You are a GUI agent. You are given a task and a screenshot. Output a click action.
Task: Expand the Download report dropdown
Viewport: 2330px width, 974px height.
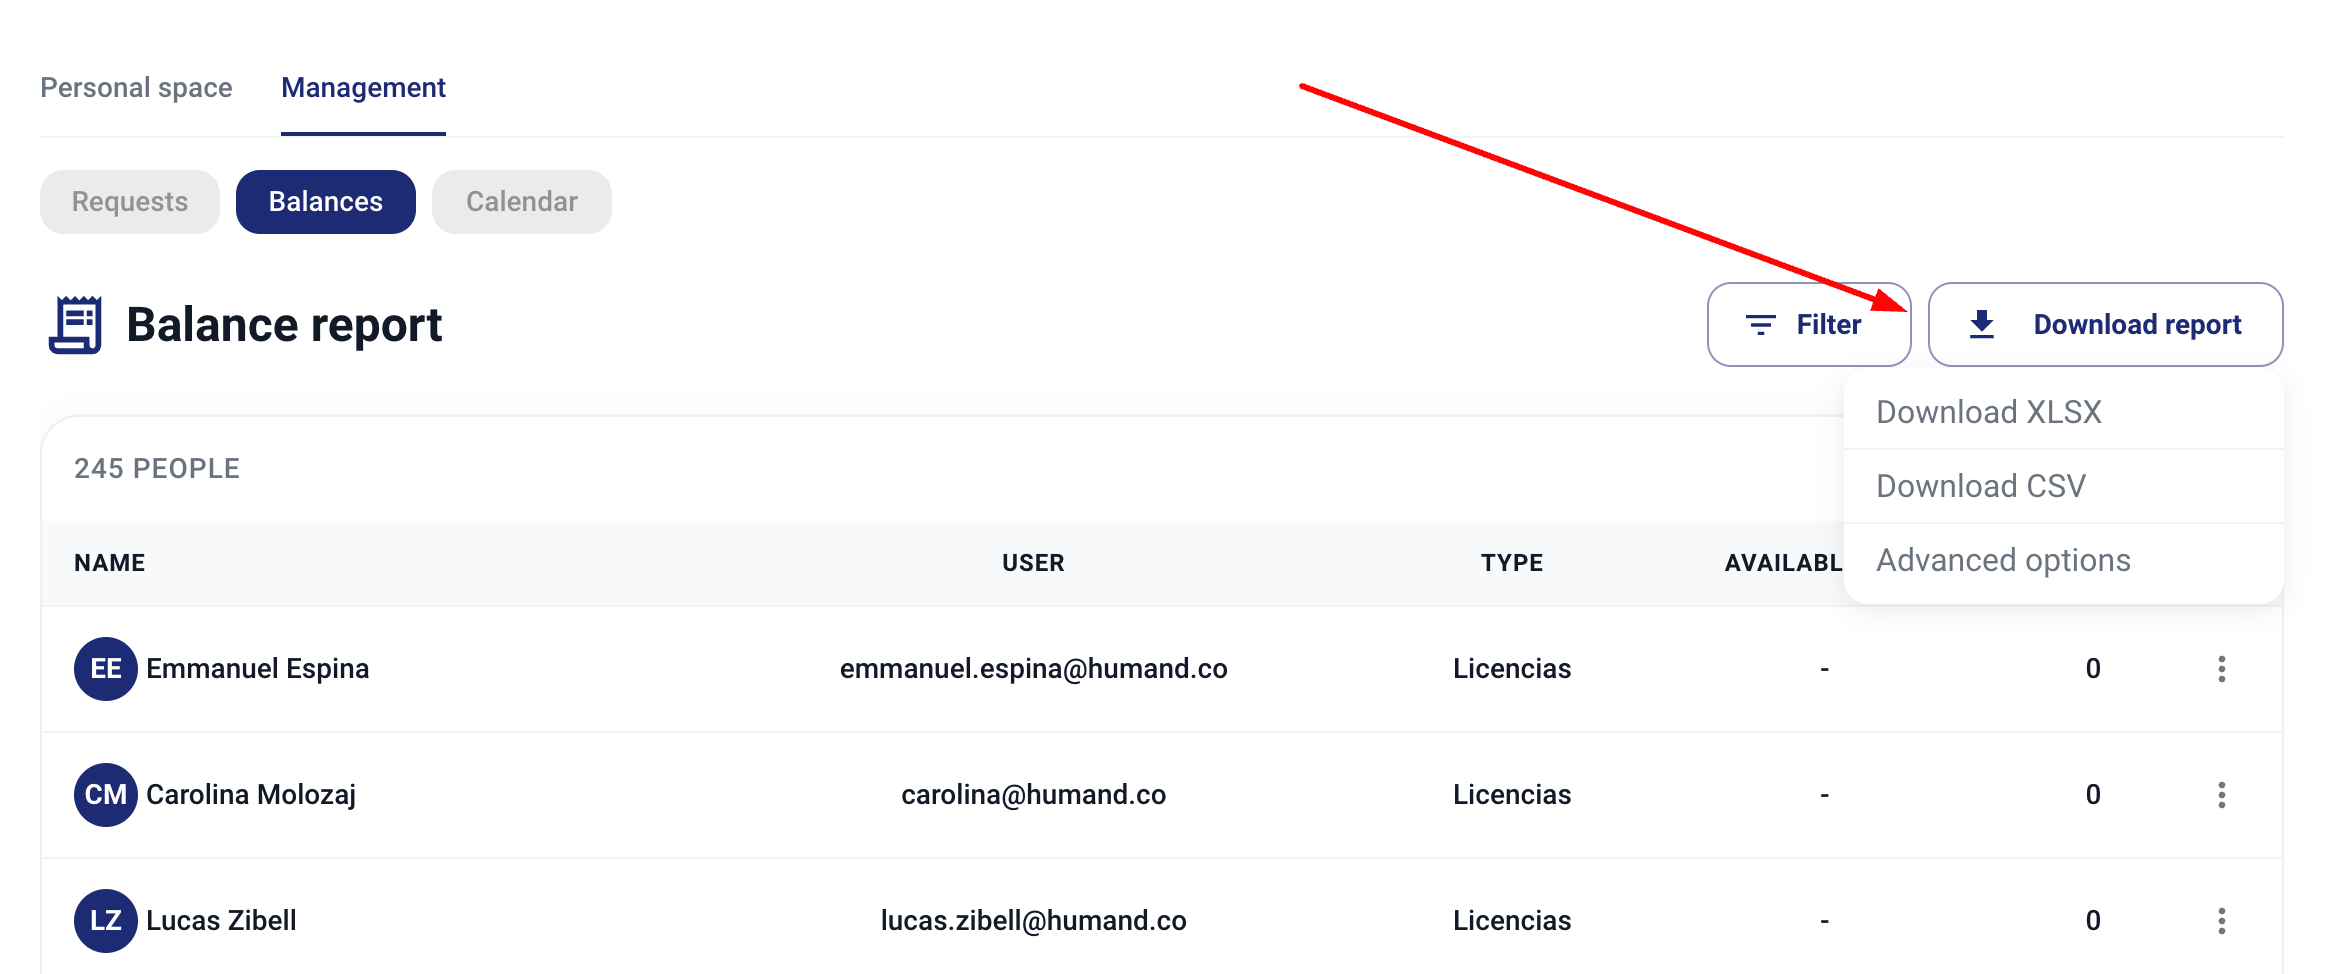(x=2105, y=325)
